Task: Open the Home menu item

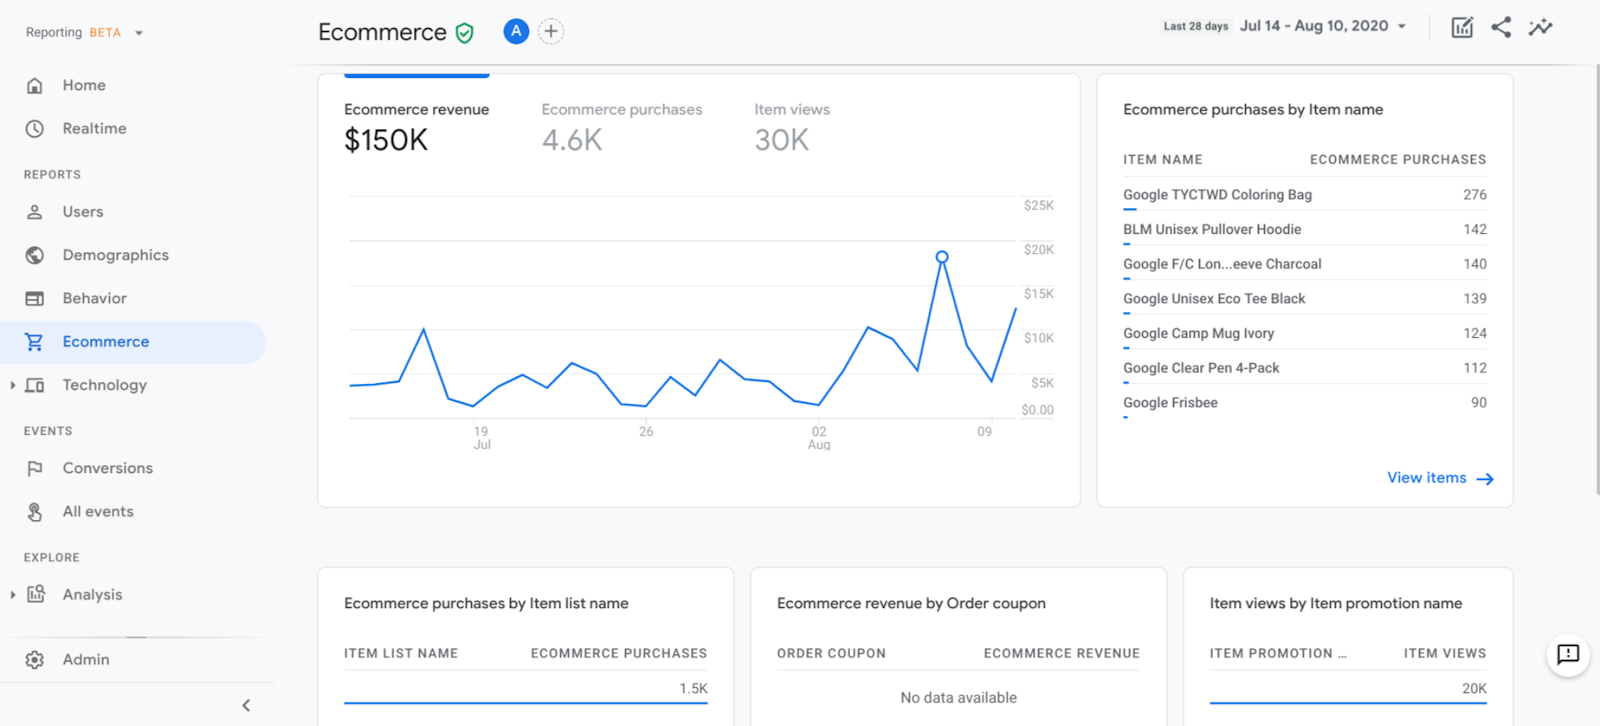Action: (x=84, y=86)
